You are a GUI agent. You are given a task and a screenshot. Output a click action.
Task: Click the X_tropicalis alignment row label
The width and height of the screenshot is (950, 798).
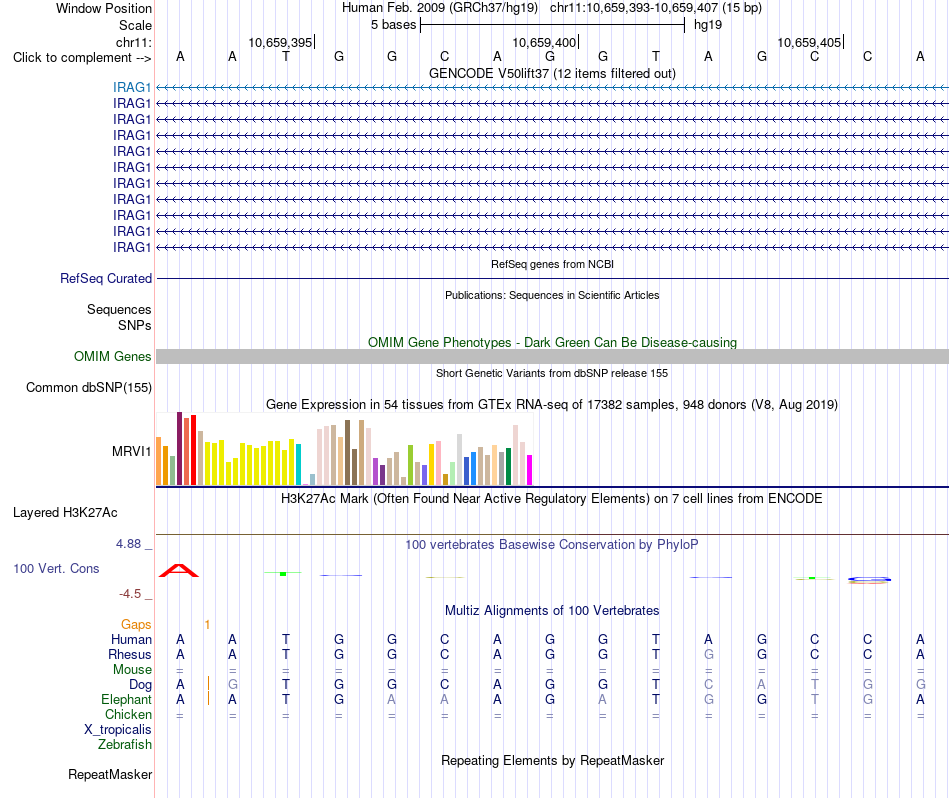point(118,730)
